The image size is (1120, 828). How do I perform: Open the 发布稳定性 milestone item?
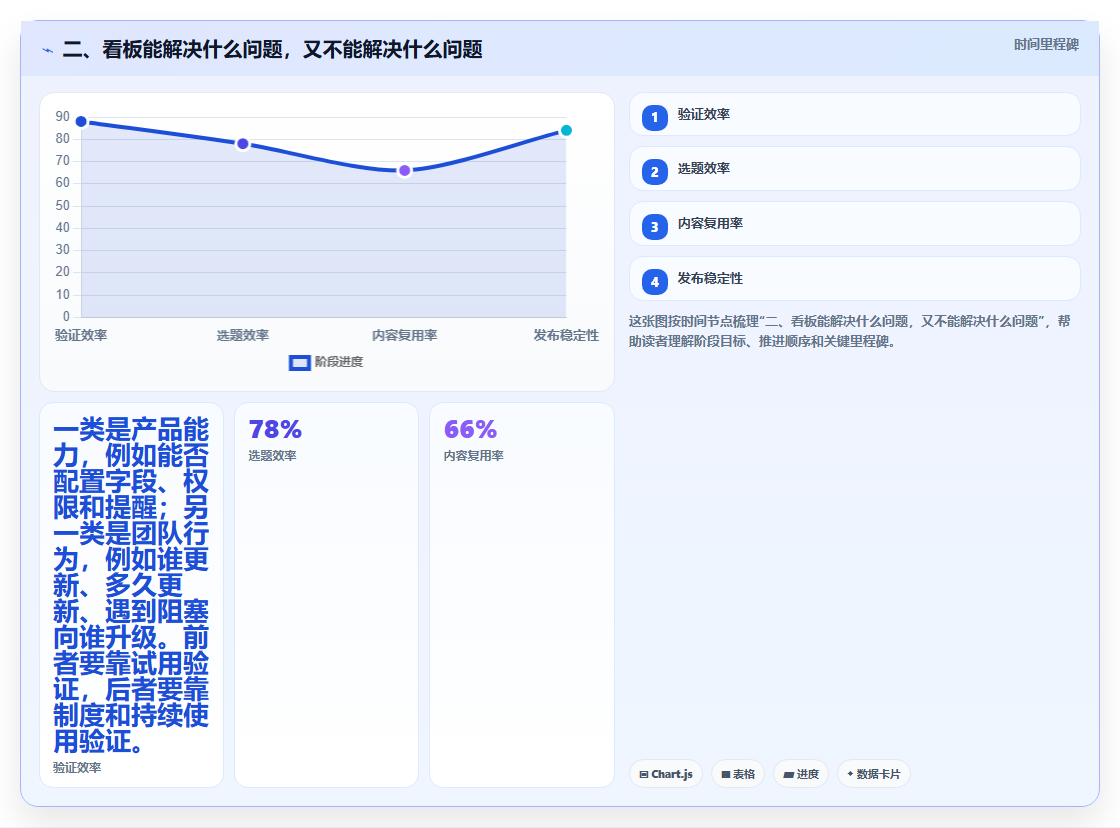click(854, 279)
